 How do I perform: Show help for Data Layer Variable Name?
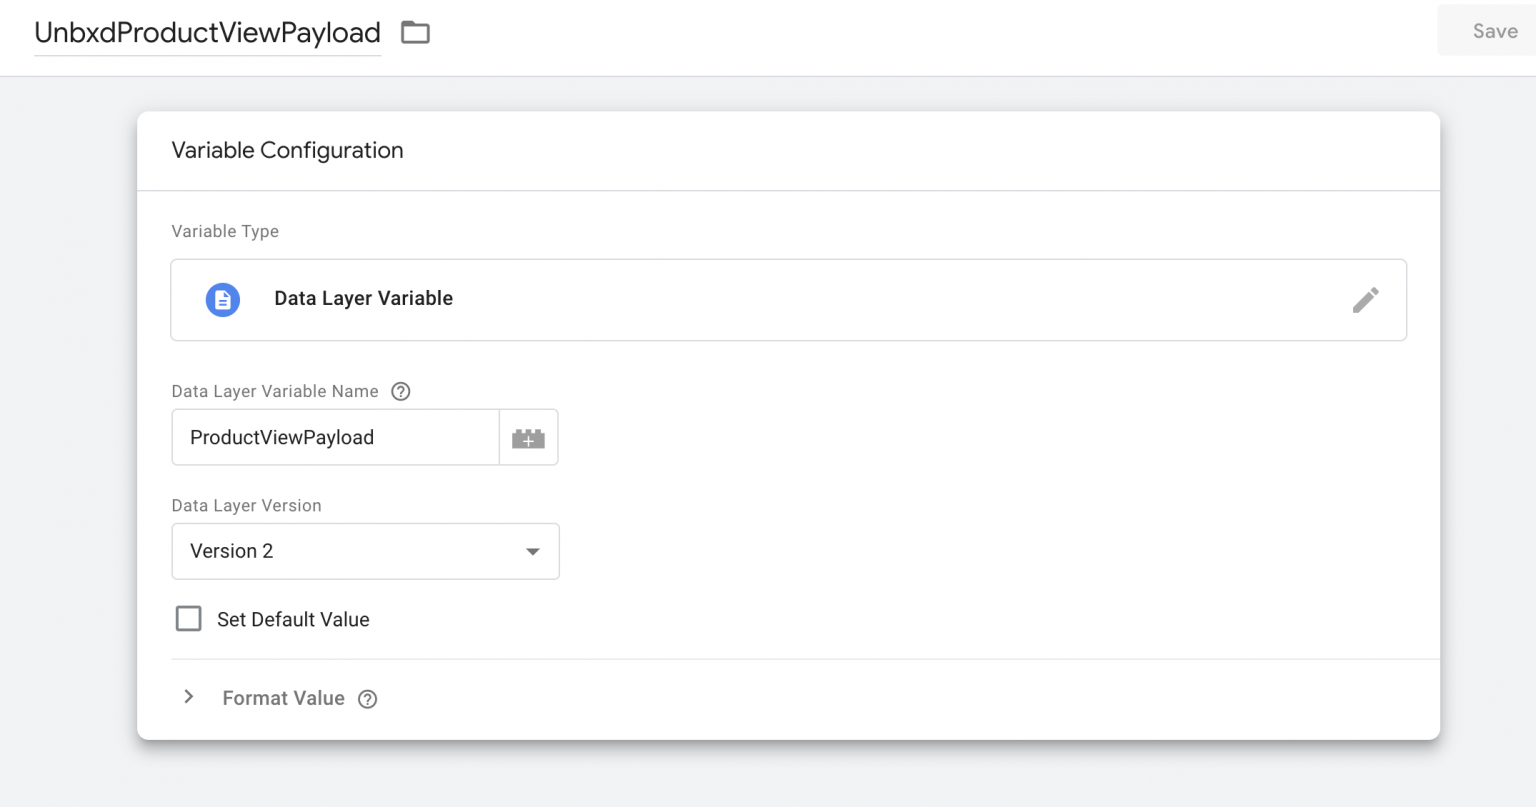pos(401,391)
